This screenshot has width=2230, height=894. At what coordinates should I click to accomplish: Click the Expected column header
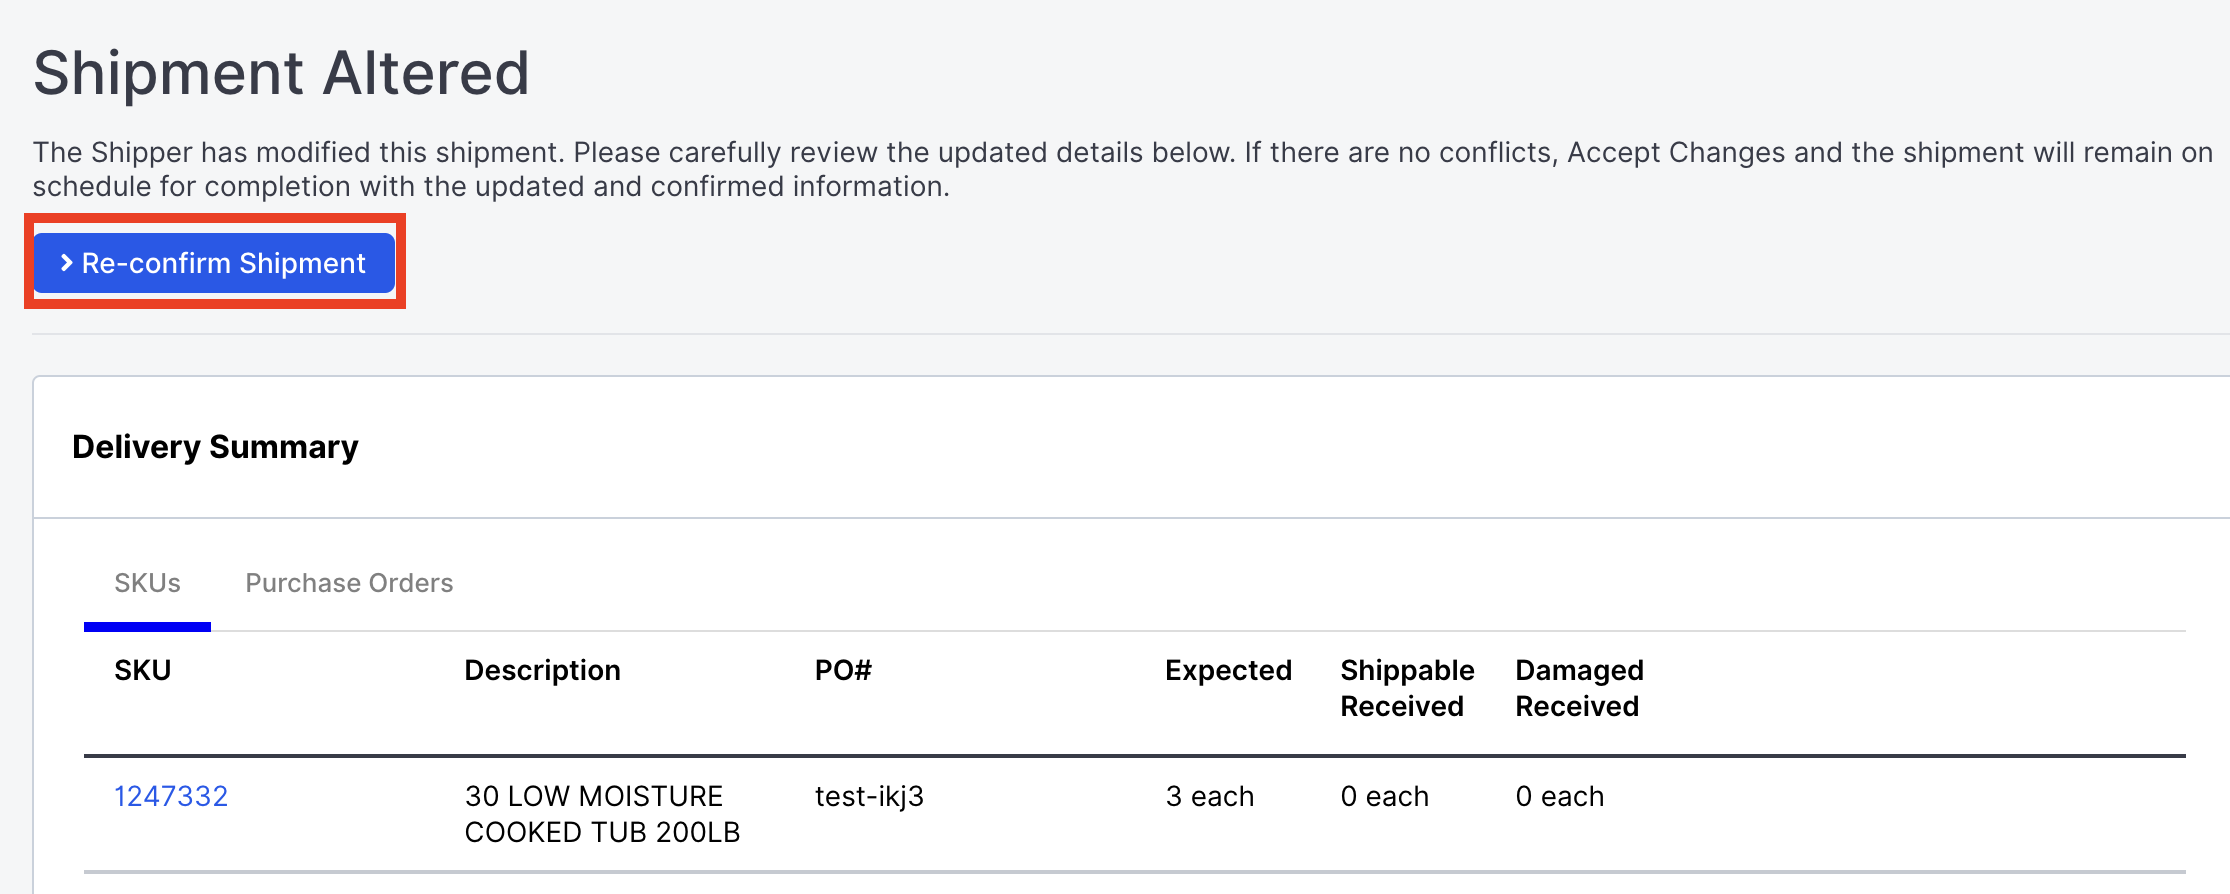(1227, 669)
